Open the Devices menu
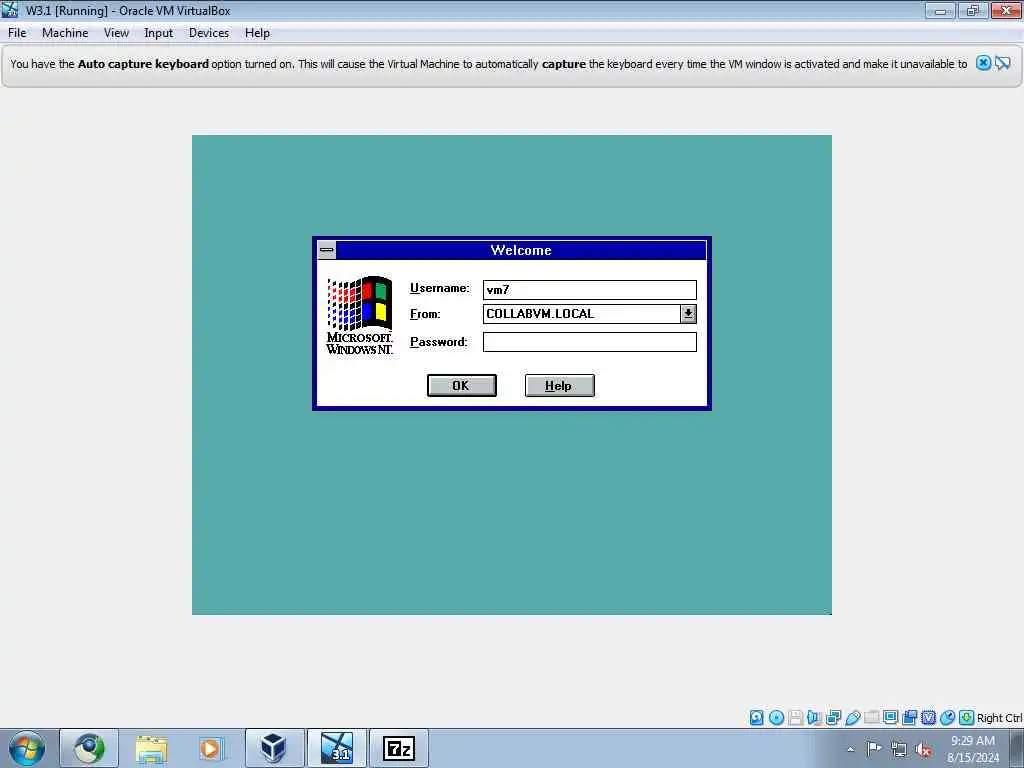The image size is (1024, 768). point(209,33)
